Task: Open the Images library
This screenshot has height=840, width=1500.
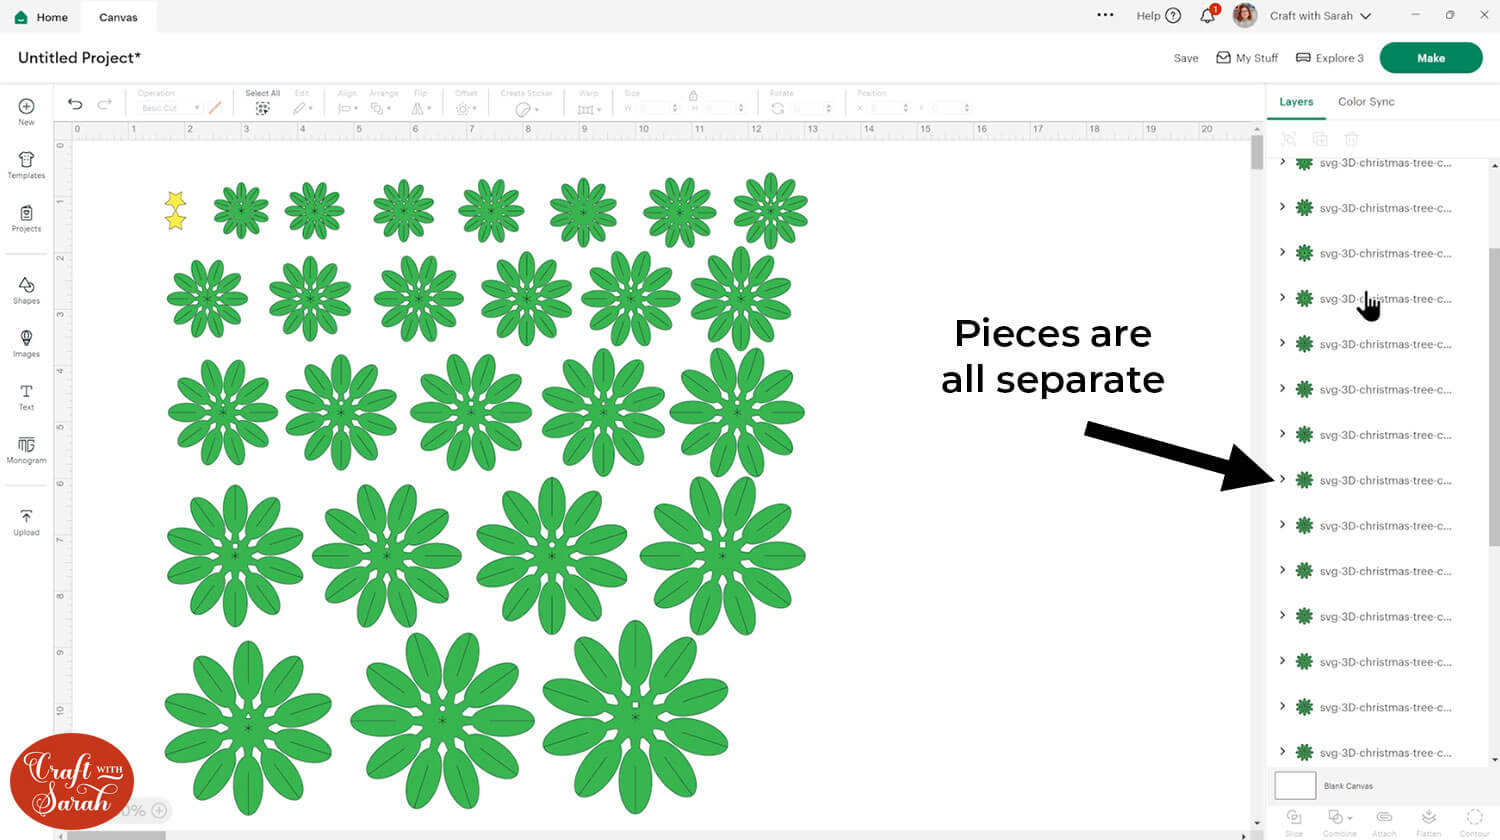Action: tap(26, 343)
